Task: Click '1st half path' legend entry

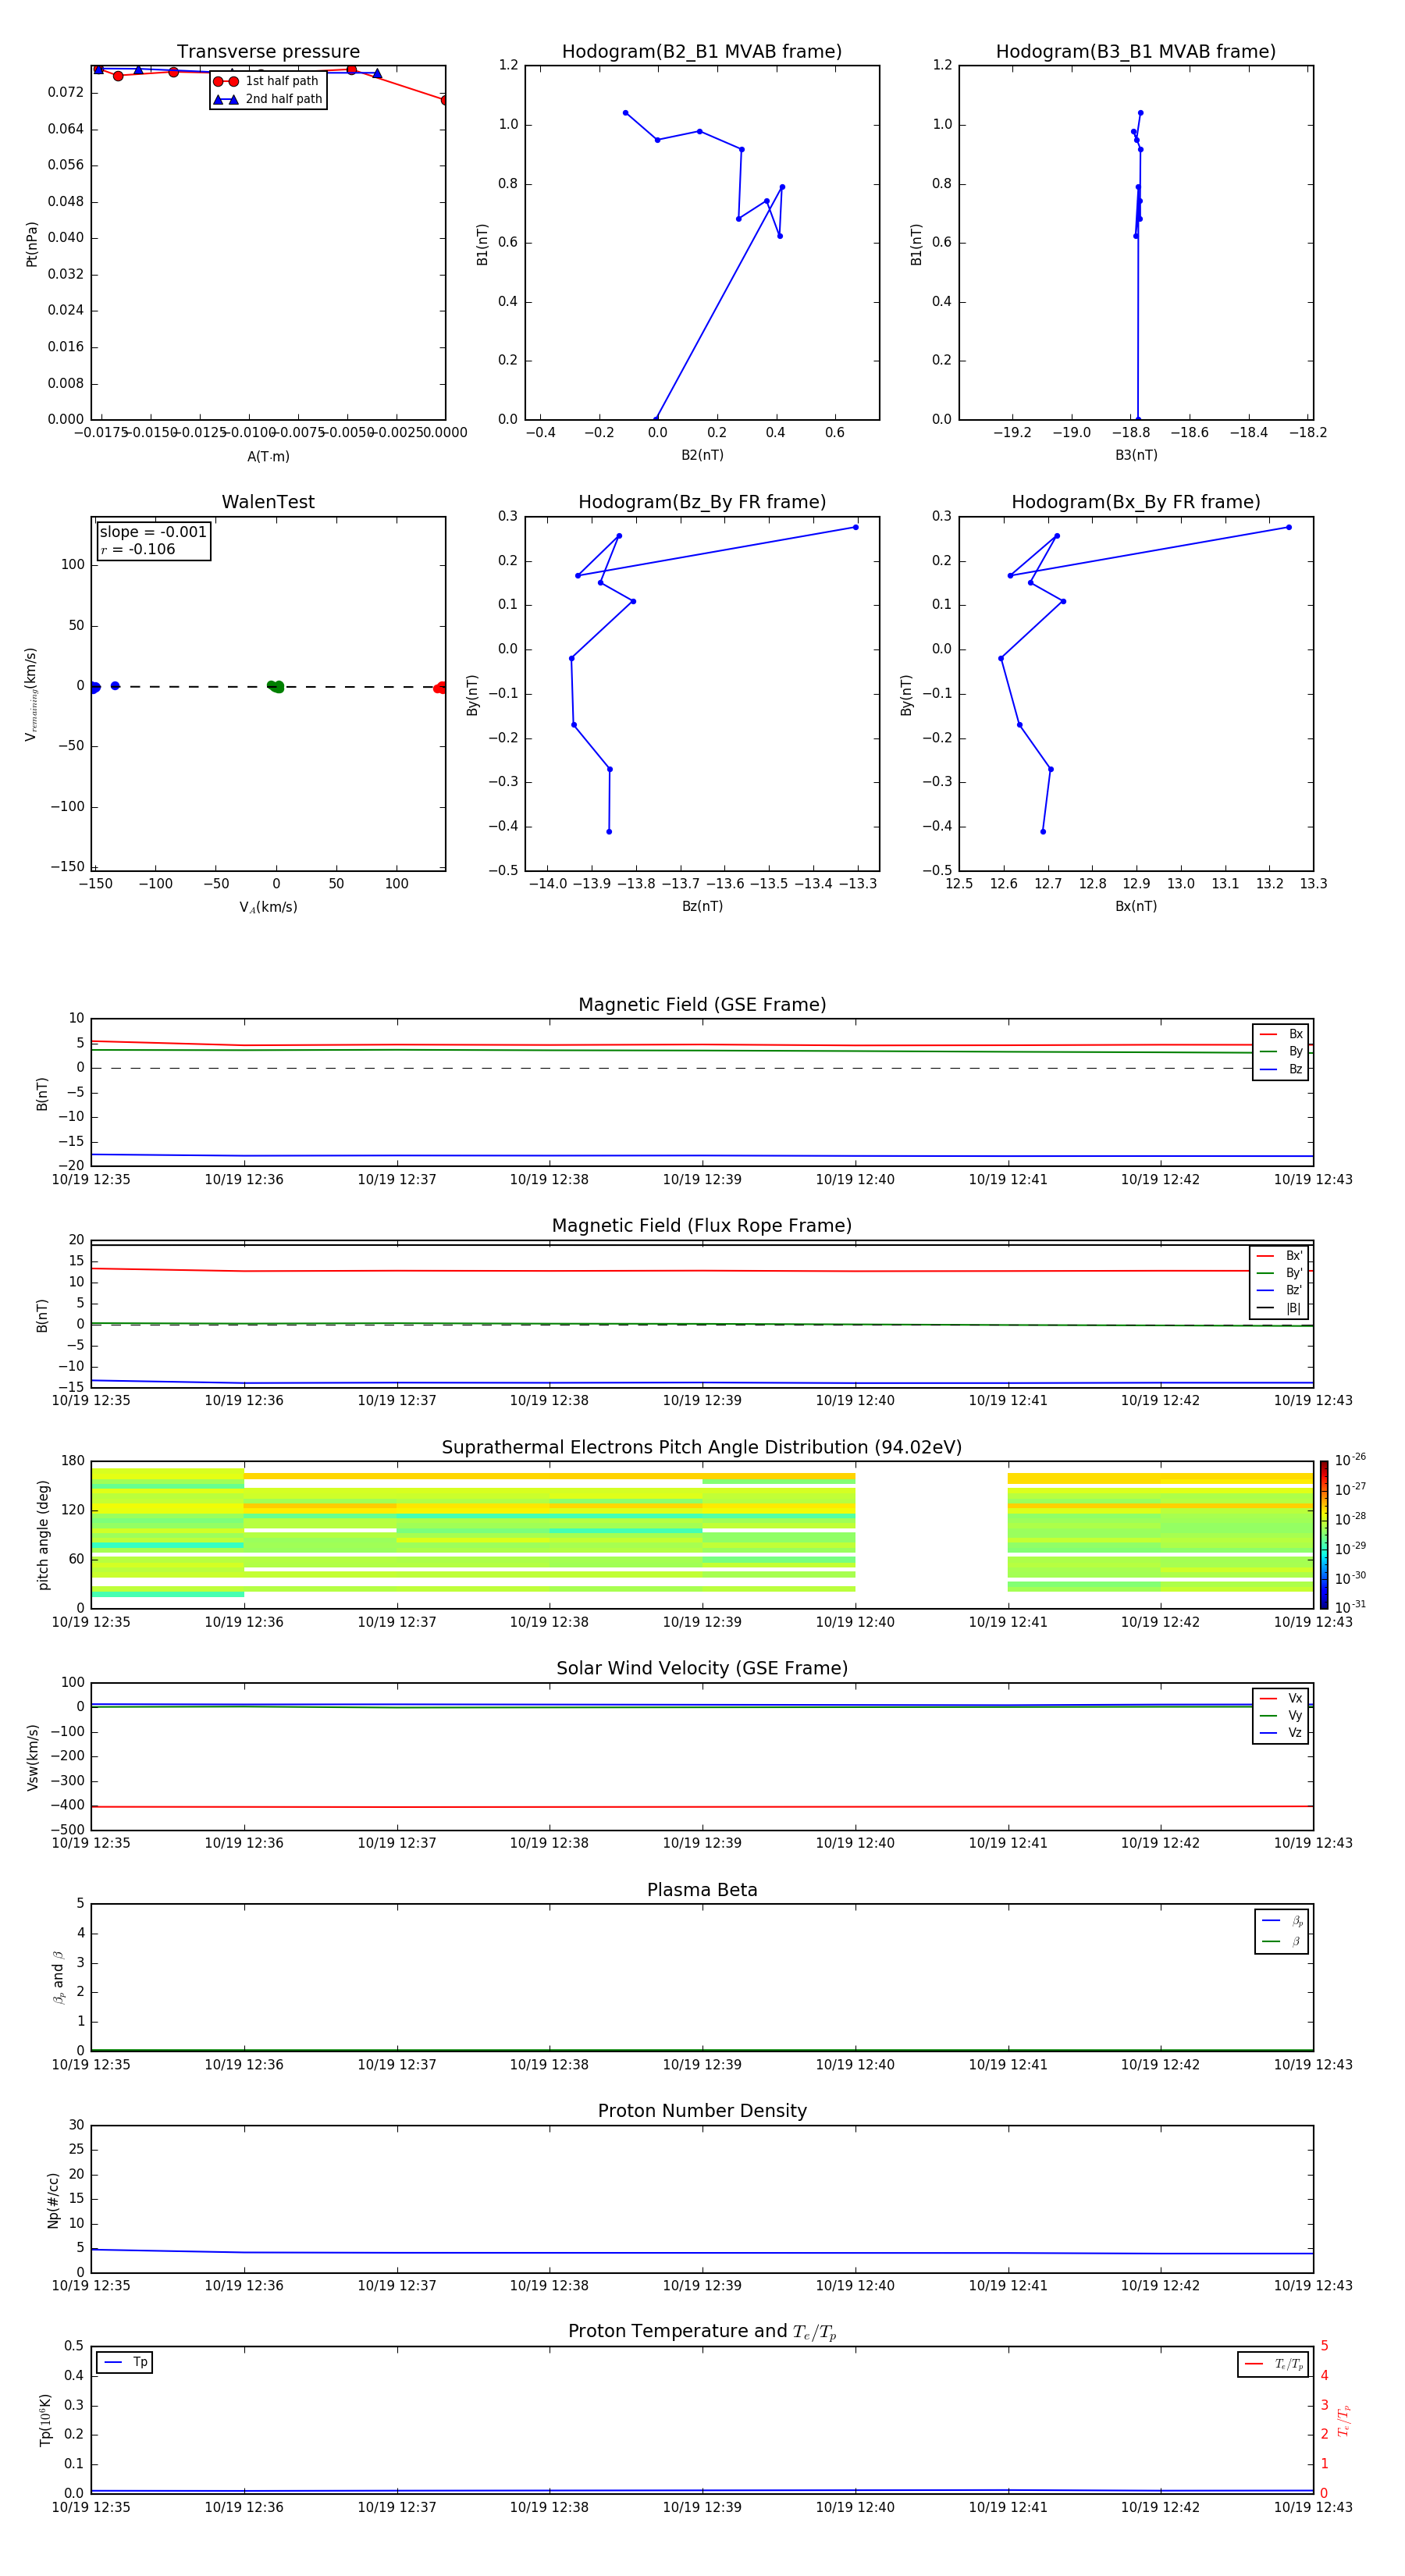Action: 266,81
